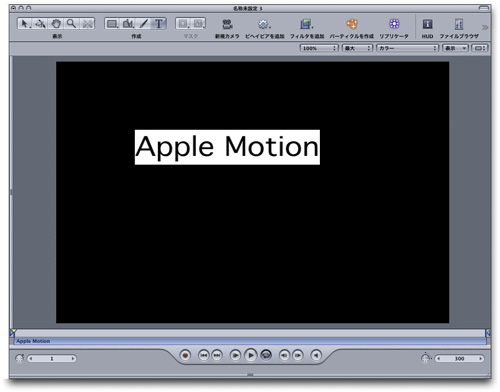Open the 100% zoom level dropdown

coord(319,48)
